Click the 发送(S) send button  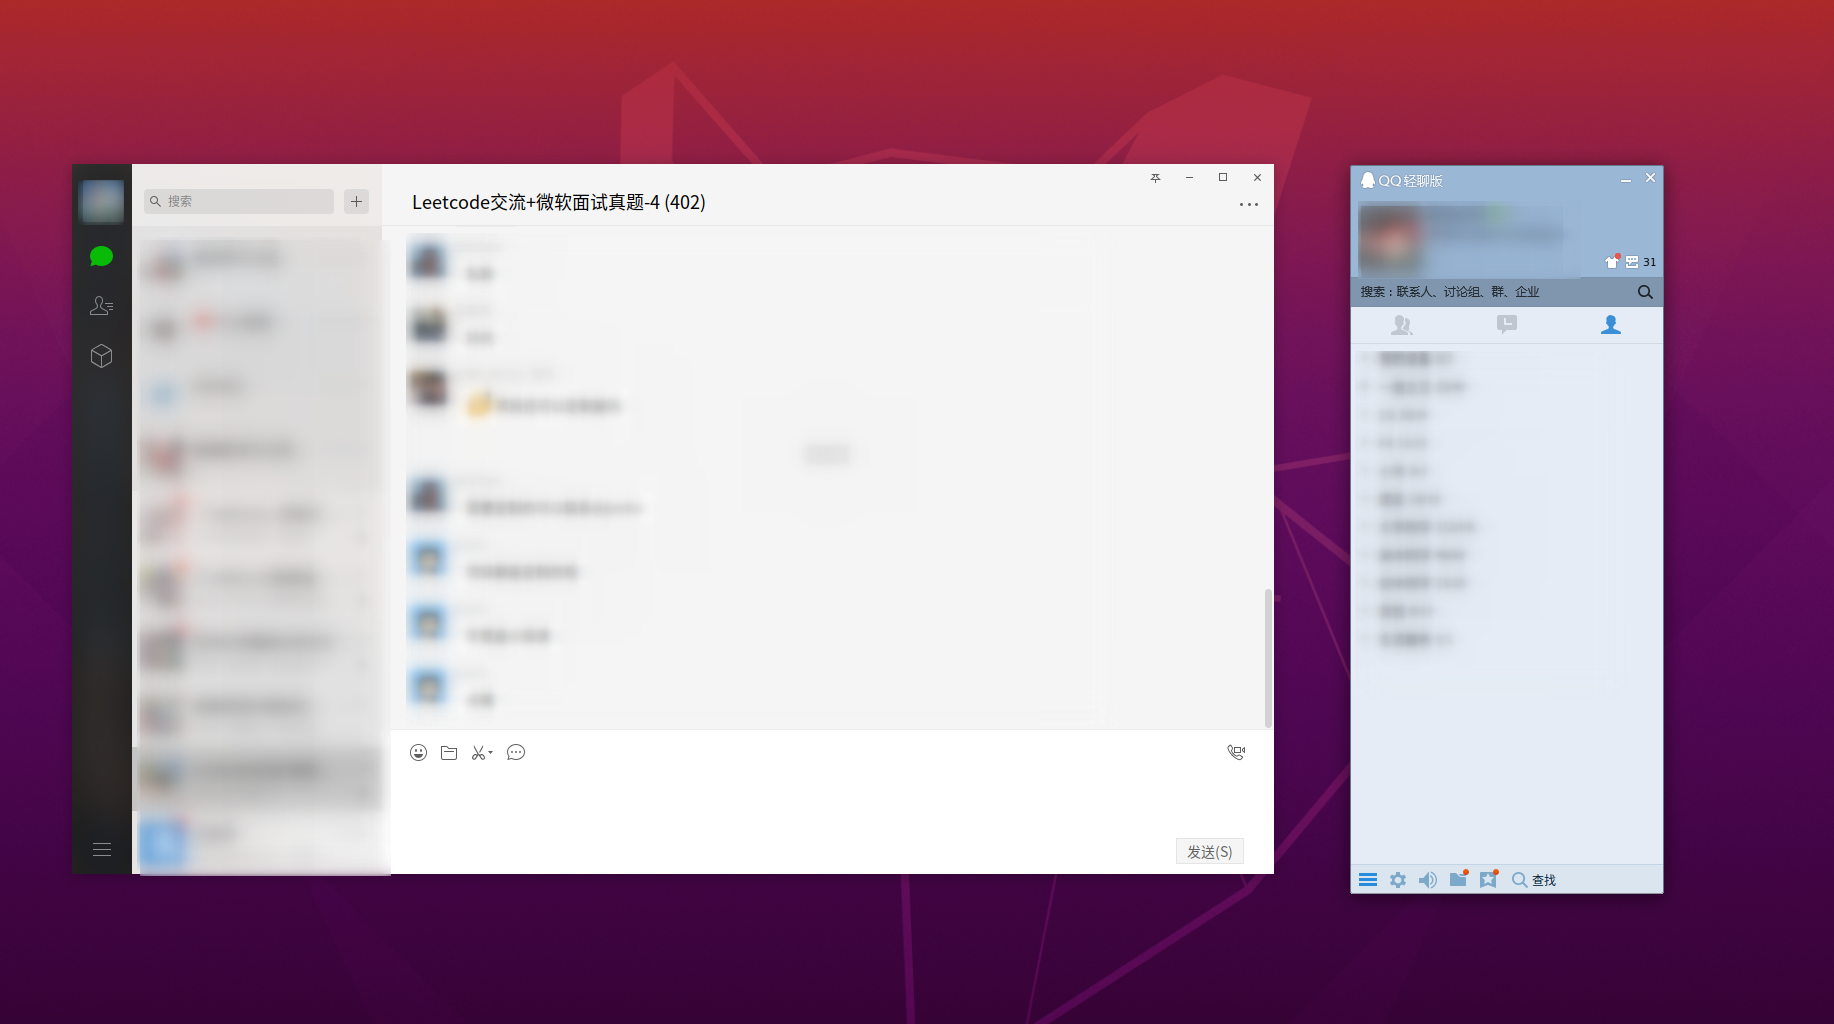1209,851
